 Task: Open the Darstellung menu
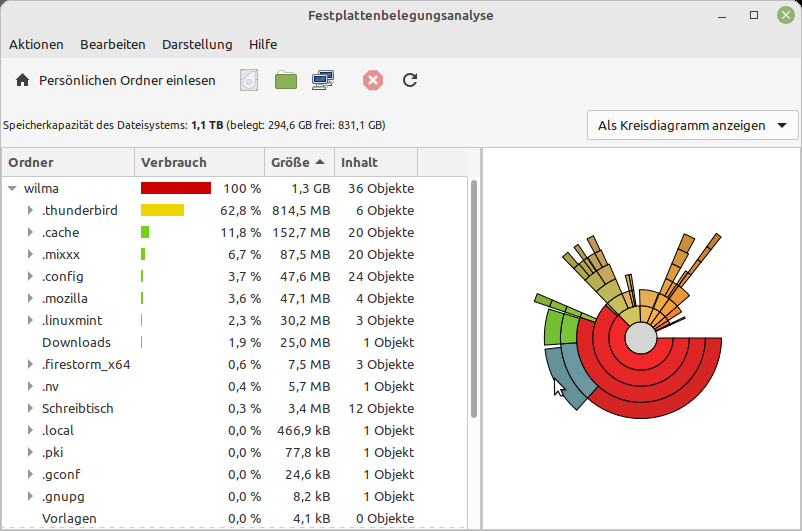[x=197, y=44]
